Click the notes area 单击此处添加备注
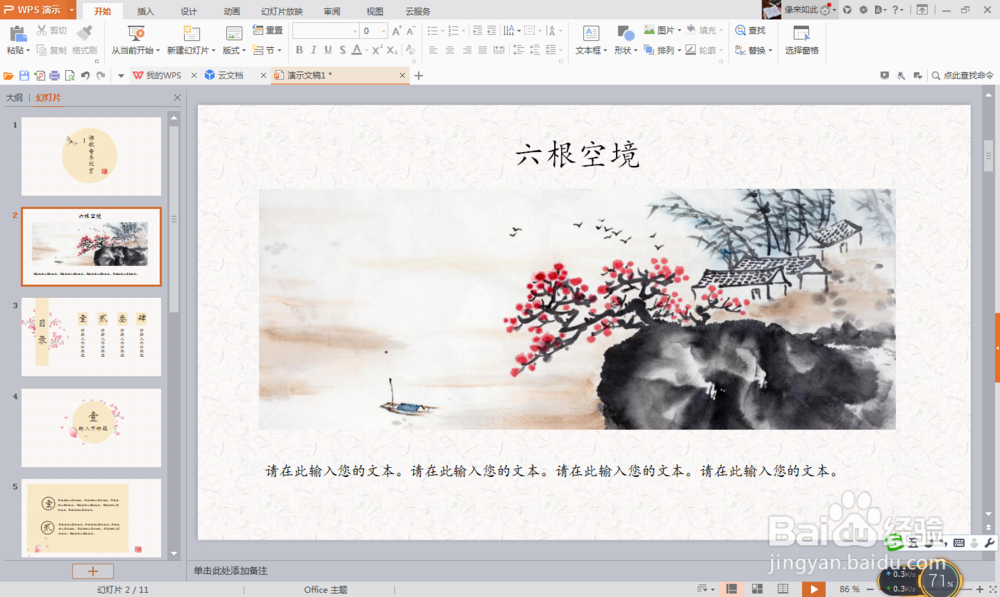1000x597 pixels. (231, 571)
